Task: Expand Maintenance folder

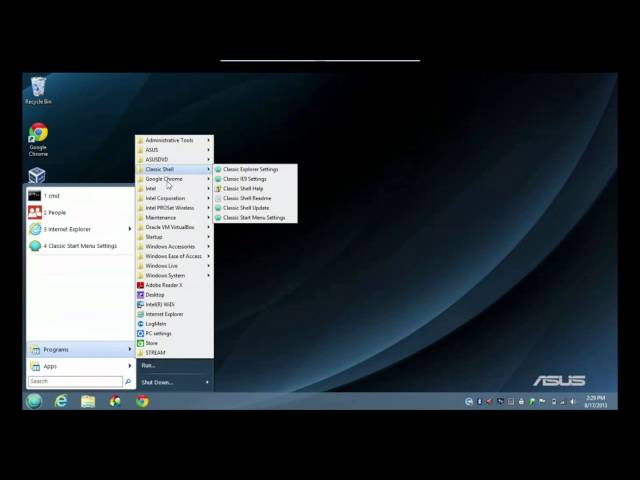Action: (174, 218)
